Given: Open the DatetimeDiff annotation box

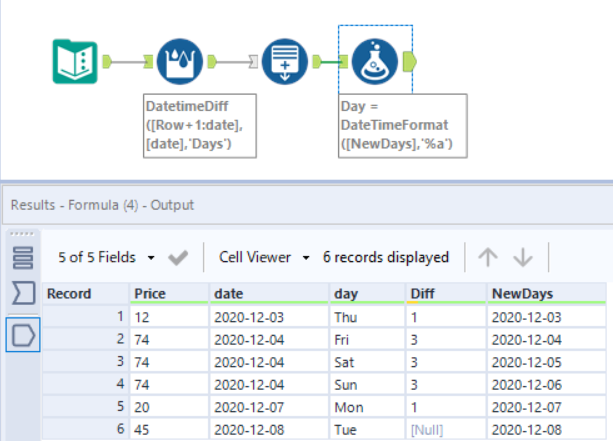Looking at the screenshot, I should (x=200, y=125).
